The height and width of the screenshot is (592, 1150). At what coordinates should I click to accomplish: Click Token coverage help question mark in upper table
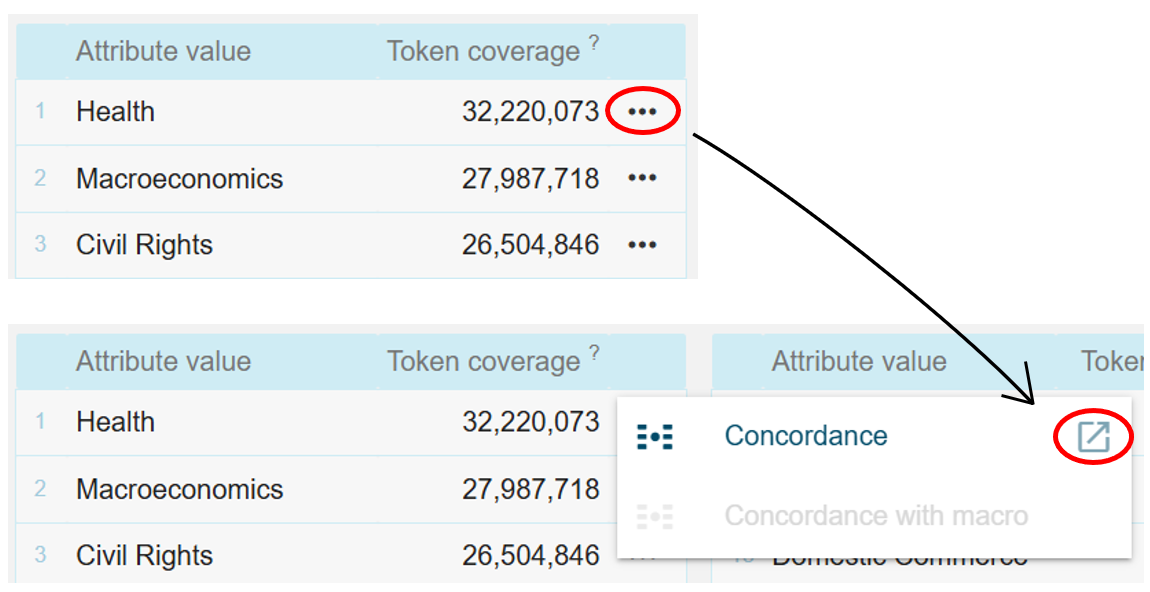pyautogui.click(x=594, y=42)
